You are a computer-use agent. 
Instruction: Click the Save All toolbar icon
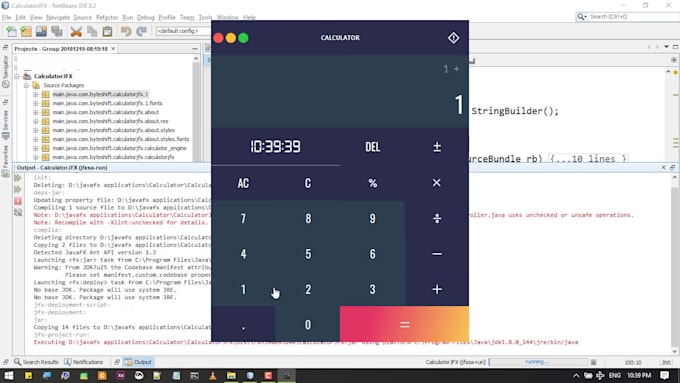[x=57, y=31]
